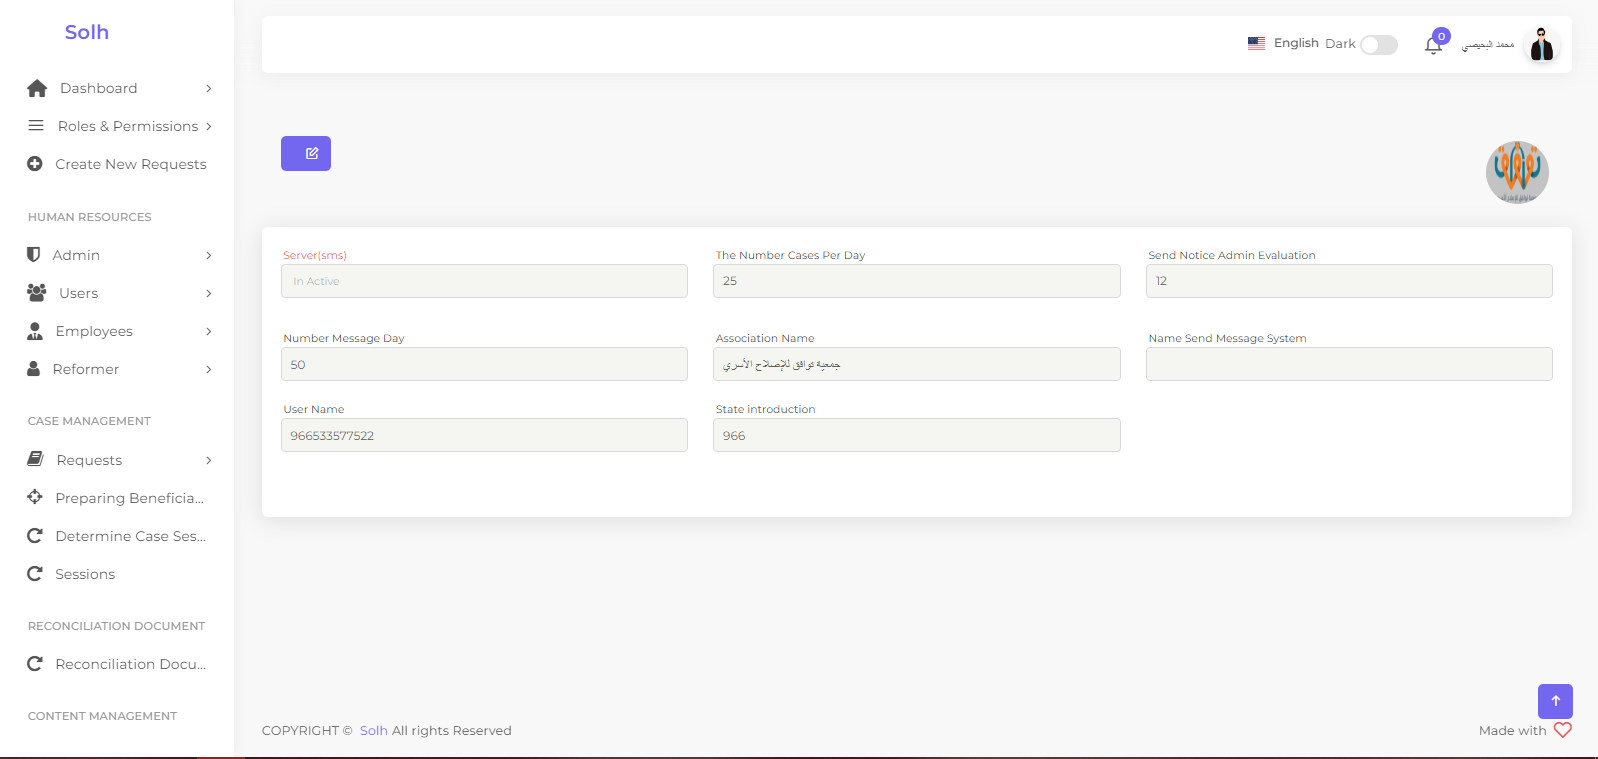Image resolution: width=1598 pixels, height=759 pixels.
Task: Click the Solh logo title
Action: coord(87,32)
